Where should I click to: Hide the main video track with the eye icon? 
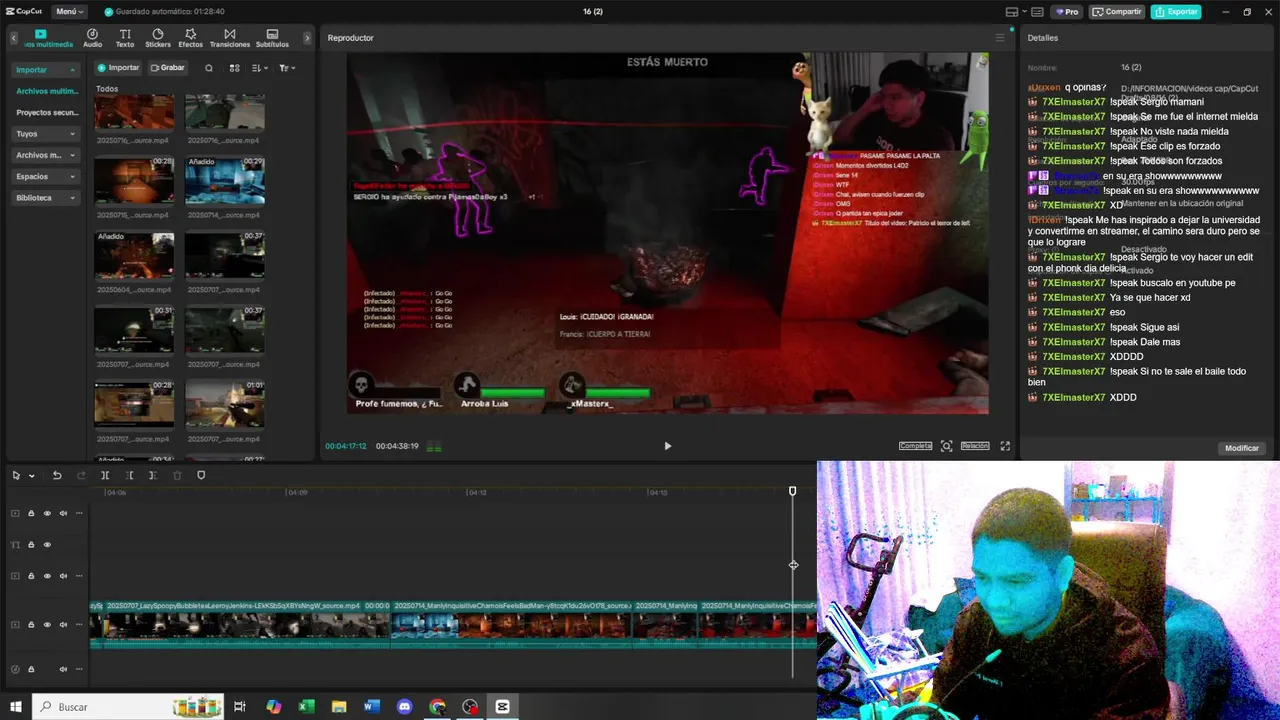pyautogui.click(x=47, y=625)
